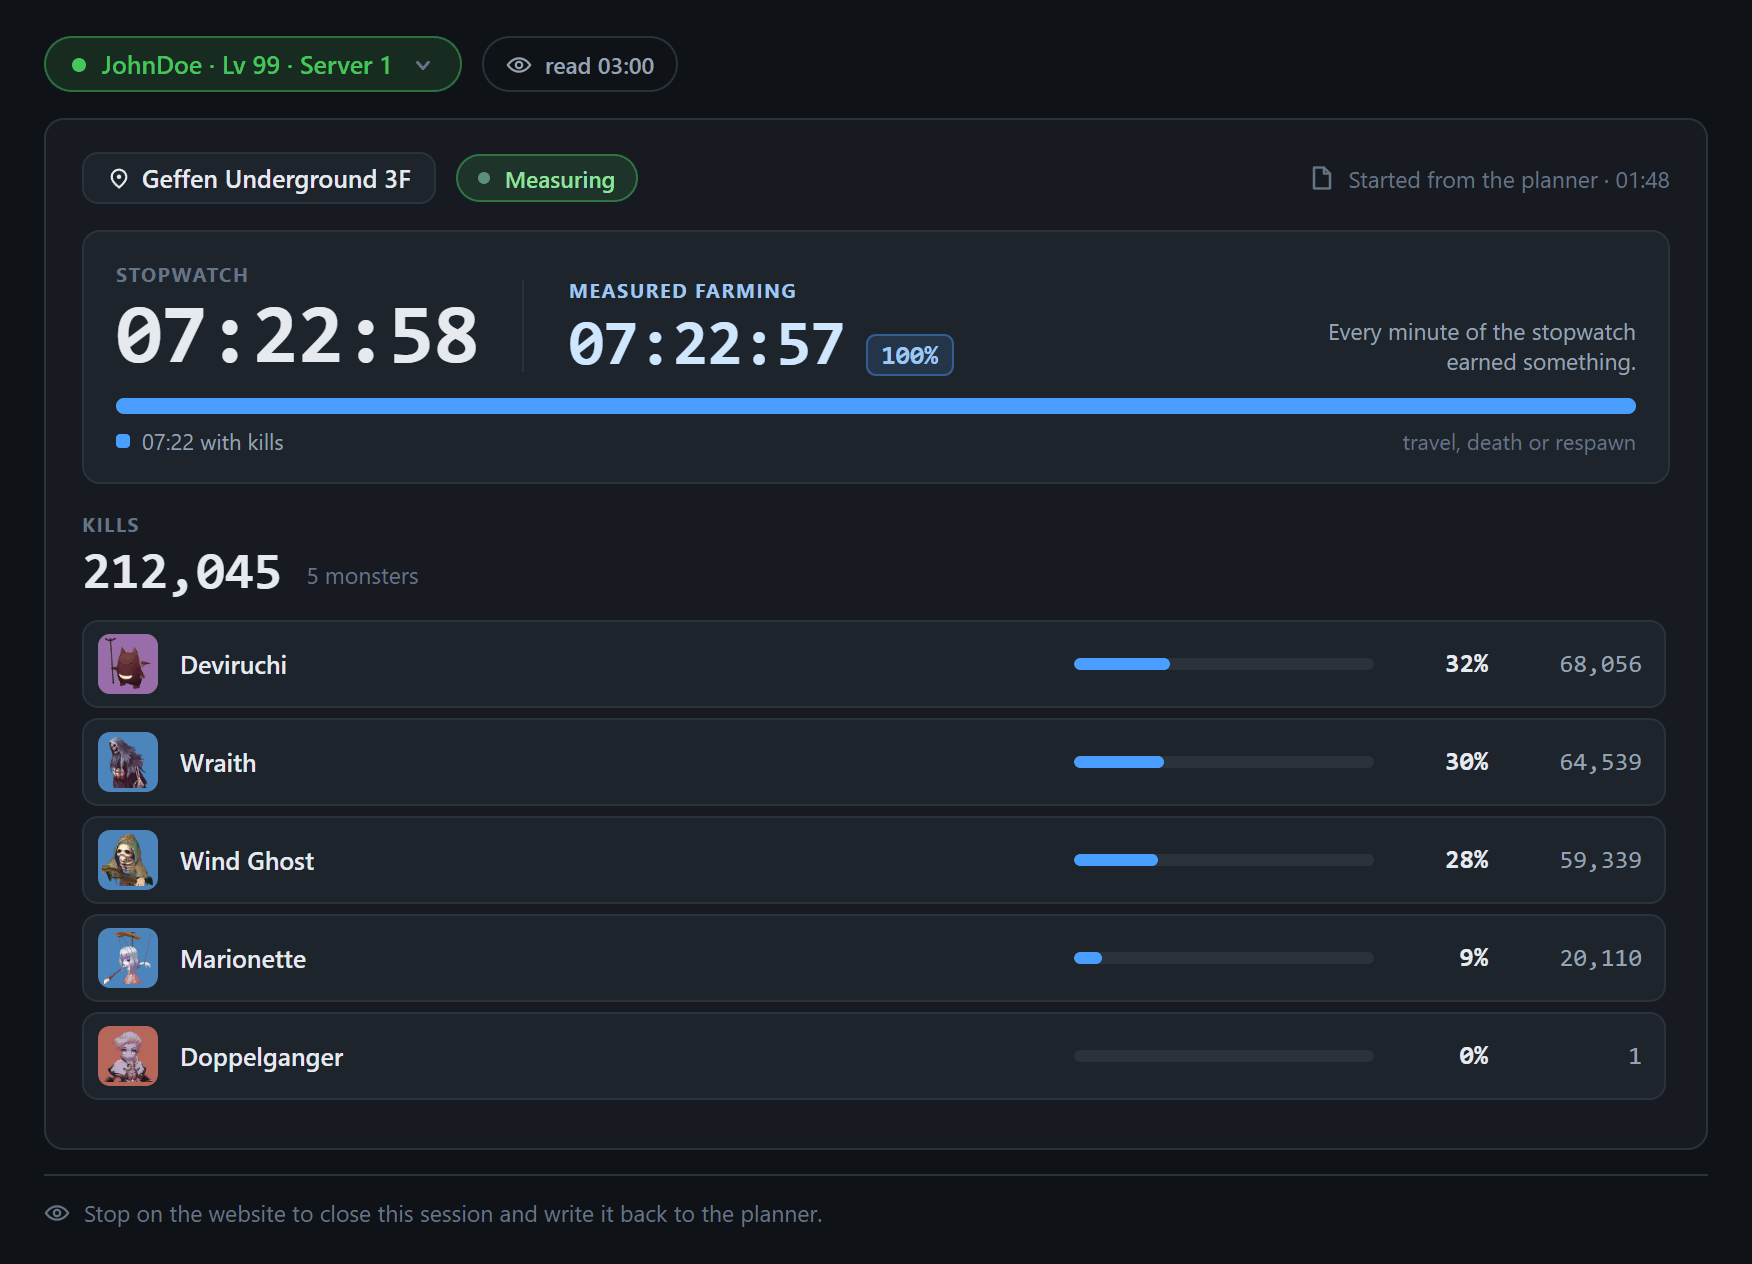Click the Deviruchi kill count 68,056

click(1600, 664)
